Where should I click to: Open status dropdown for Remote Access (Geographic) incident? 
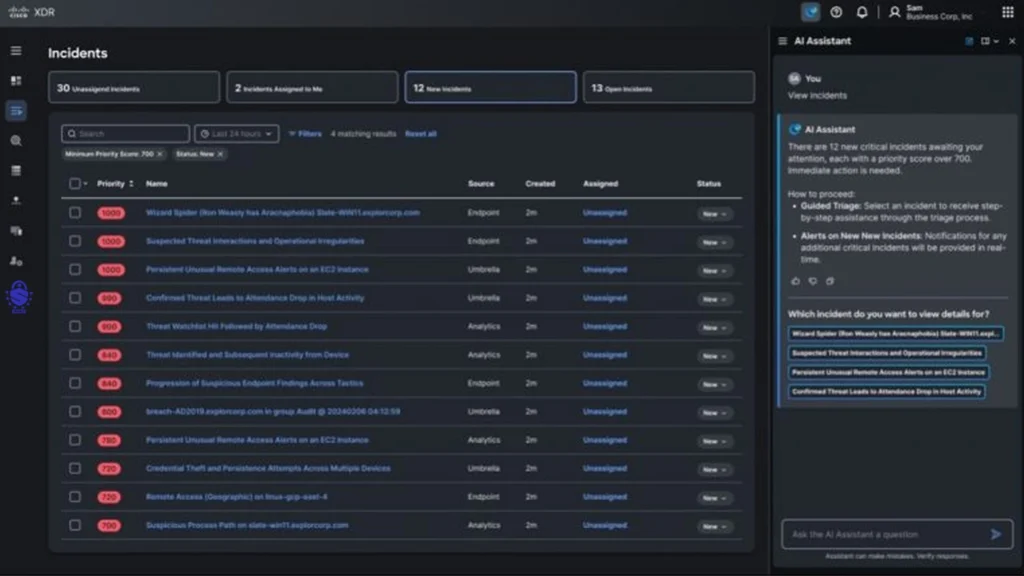(x=714, y=498)
